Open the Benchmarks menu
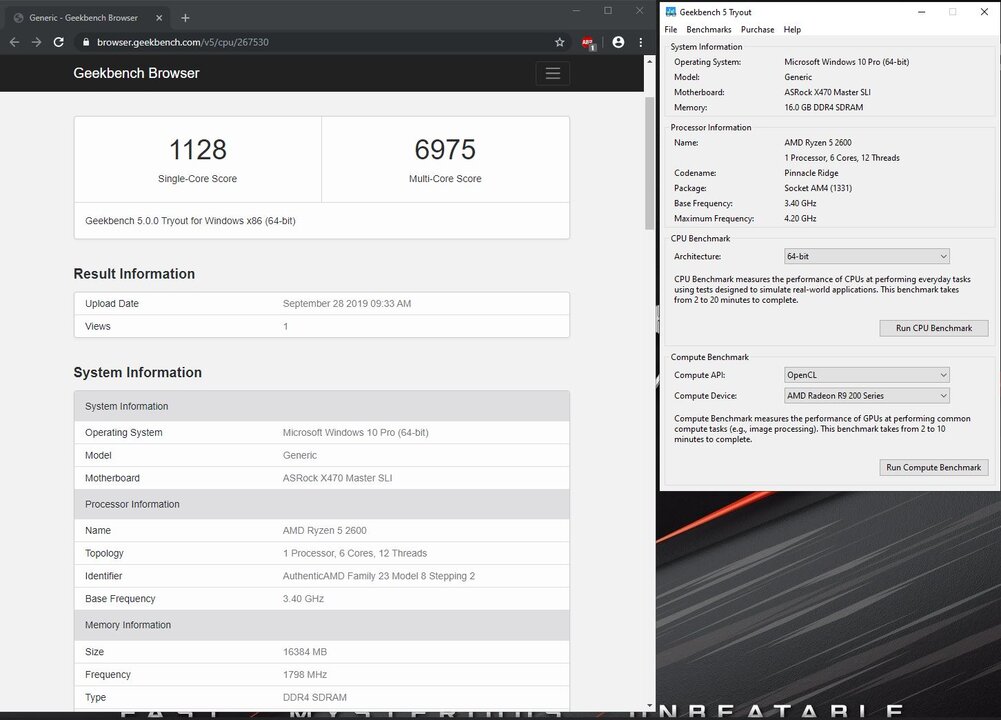 pyautogui.click(x=709, y=29)
